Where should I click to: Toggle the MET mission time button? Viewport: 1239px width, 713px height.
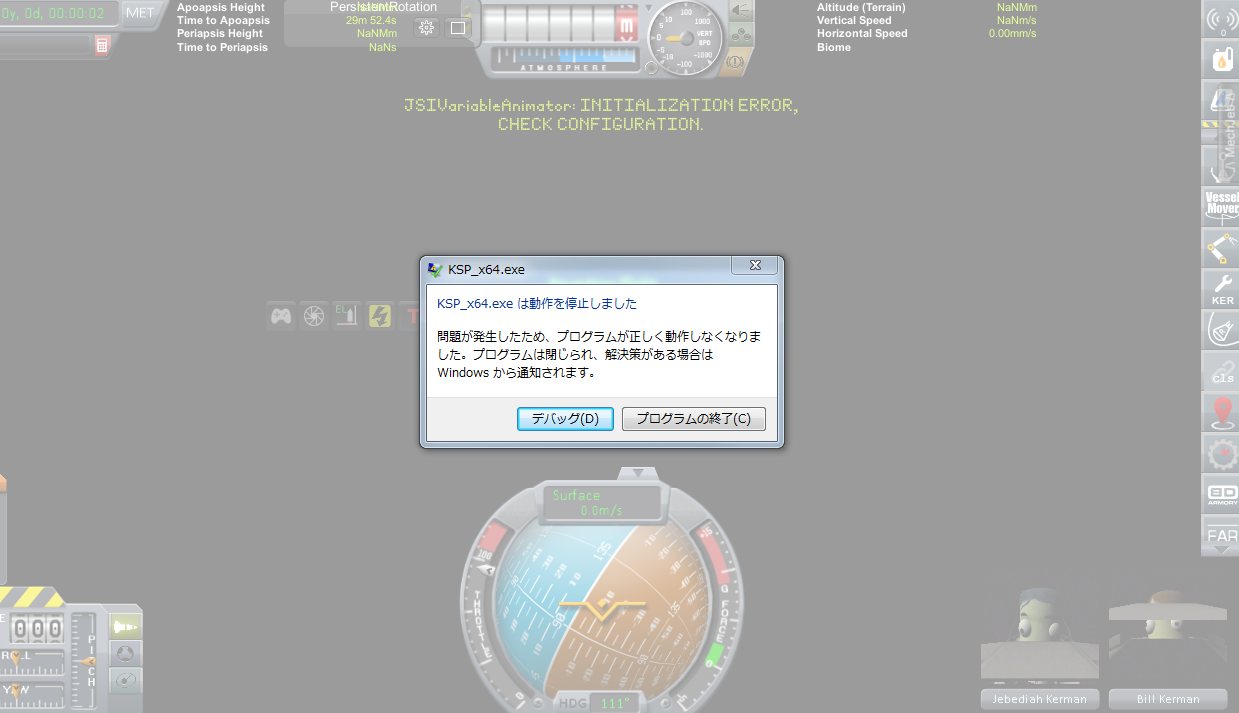coord(139,13)
